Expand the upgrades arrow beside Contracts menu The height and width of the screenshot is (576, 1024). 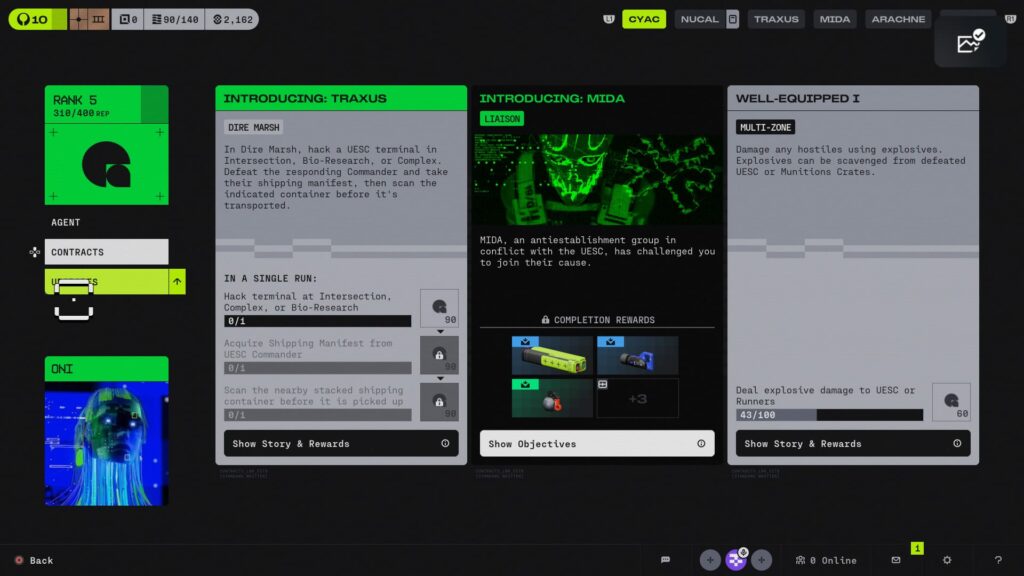tap(177, 282)
